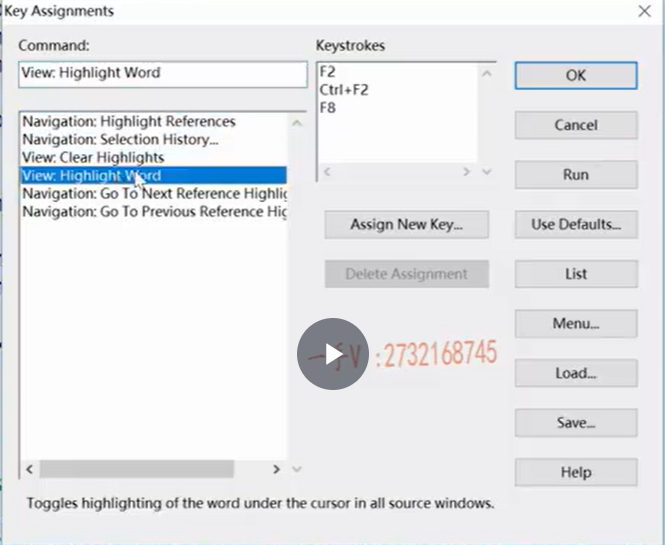665x545 pixels.
Task: Select Go To Previous Reference Highlight command
Action: pyautogui.click(x=154, y=212)
